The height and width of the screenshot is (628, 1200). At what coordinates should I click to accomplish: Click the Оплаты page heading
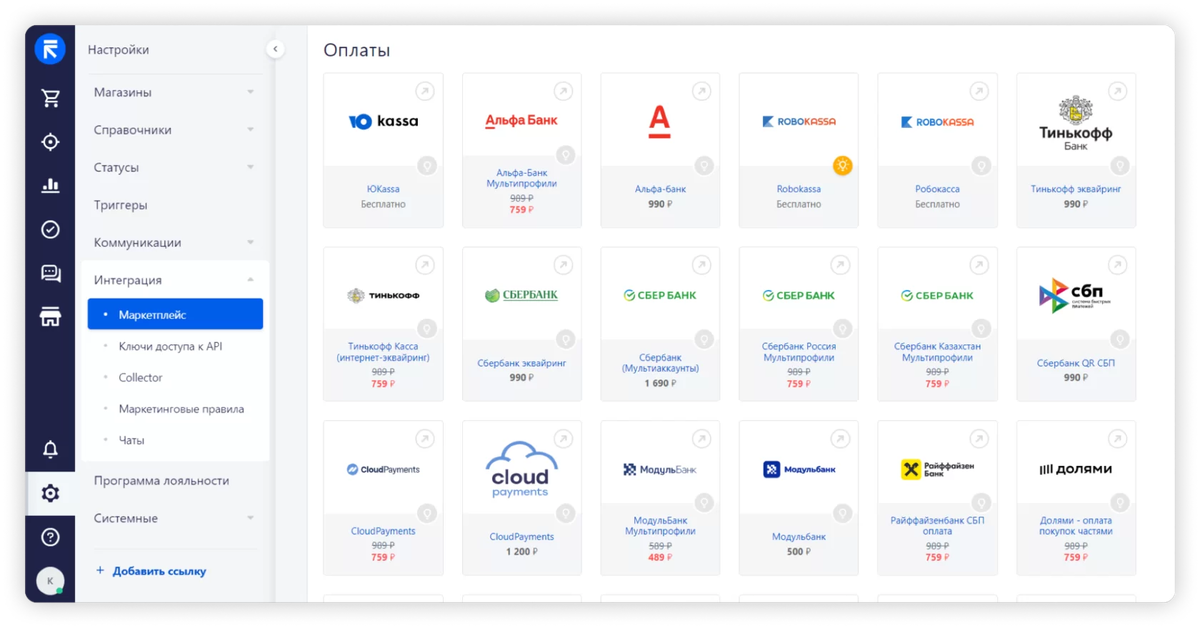point(357,50)
